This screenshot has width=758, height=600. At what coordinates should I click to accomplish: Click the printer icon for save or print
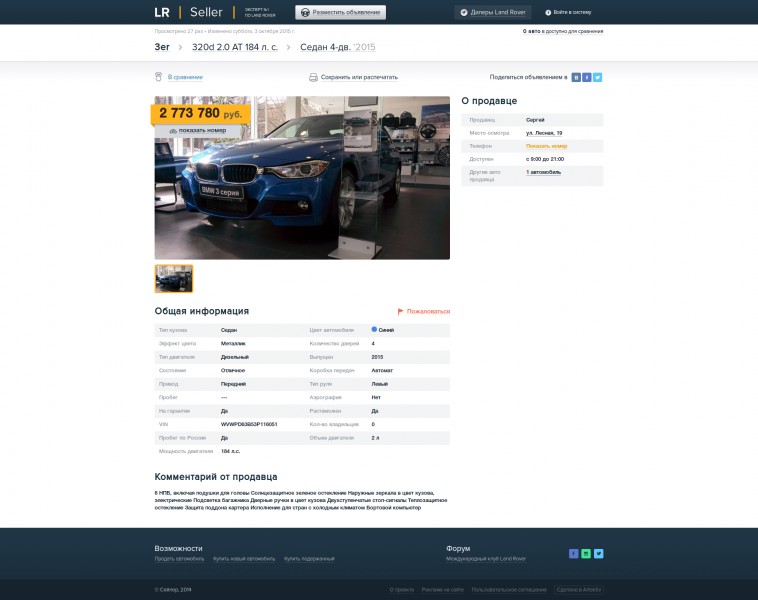(313, 77)
